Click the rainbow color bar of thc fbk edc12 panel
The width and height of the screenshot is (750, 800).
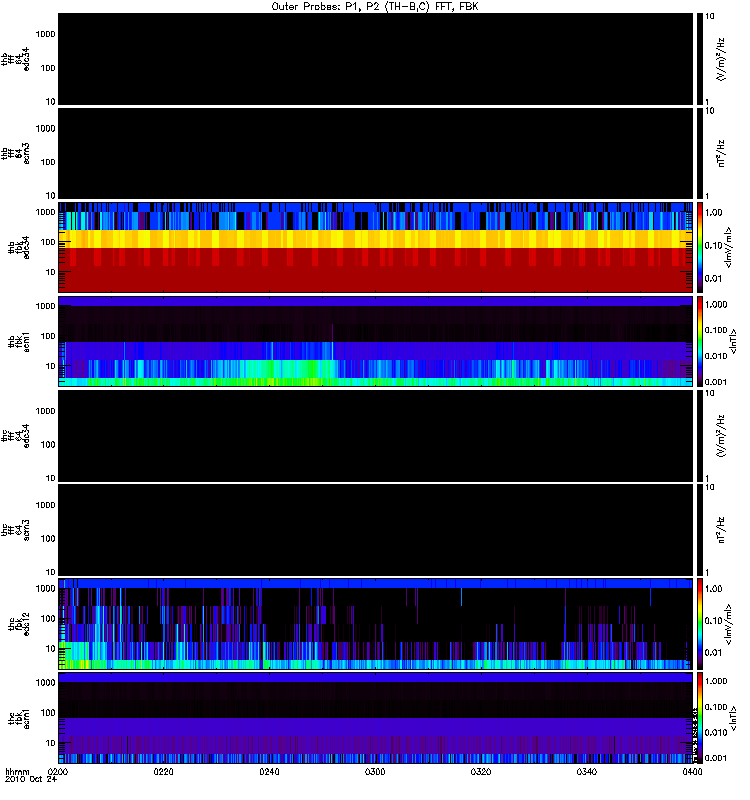pyautogui.click(x=700, y=623)
